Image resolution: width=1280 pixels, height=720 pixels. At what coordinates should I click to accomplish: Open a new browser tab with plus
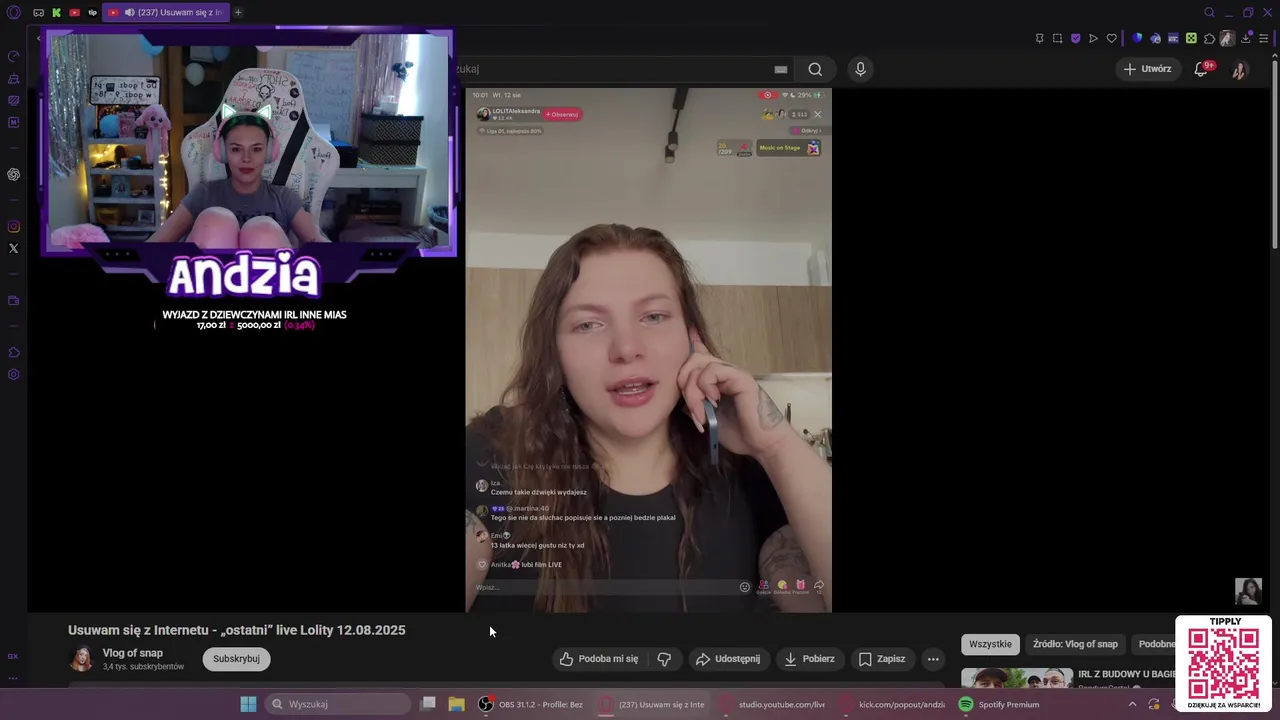point(238,13)
